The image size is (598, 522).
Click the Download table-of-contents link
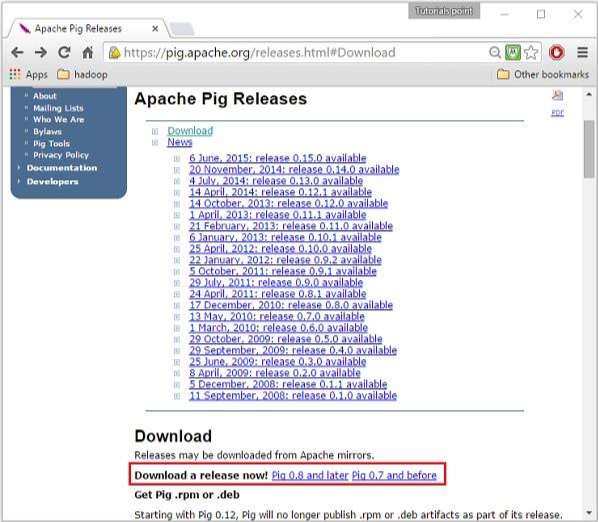point(190,131)
